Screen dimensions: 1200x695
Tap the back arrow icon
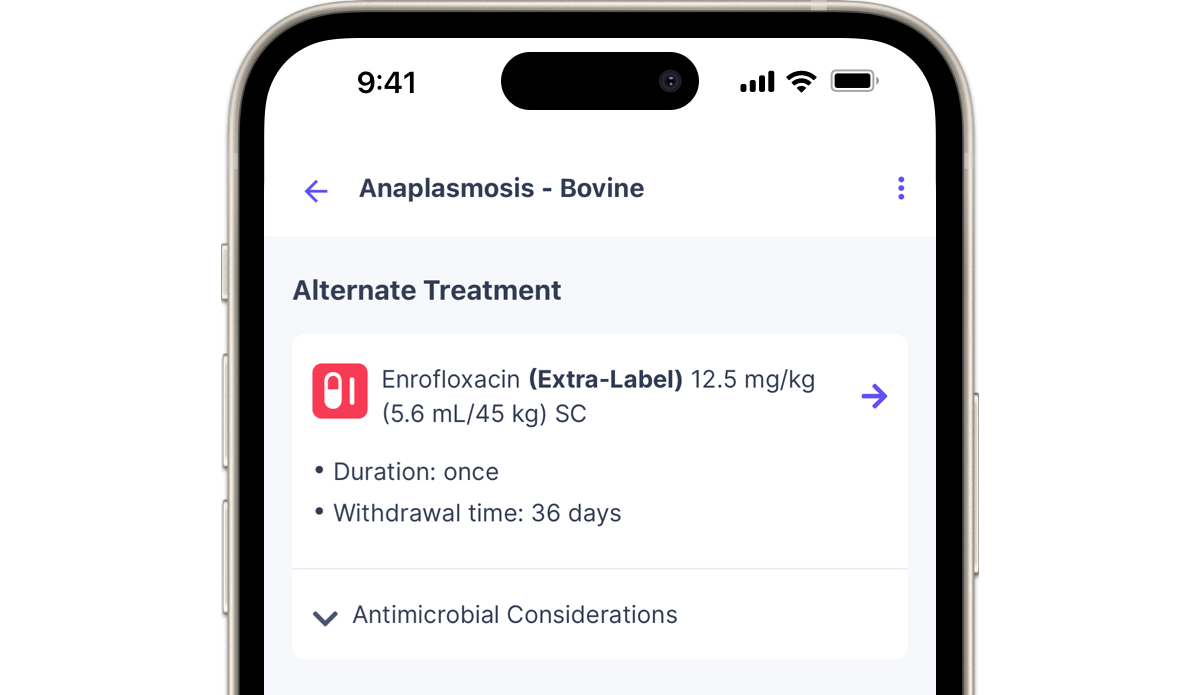click(316, 190)
